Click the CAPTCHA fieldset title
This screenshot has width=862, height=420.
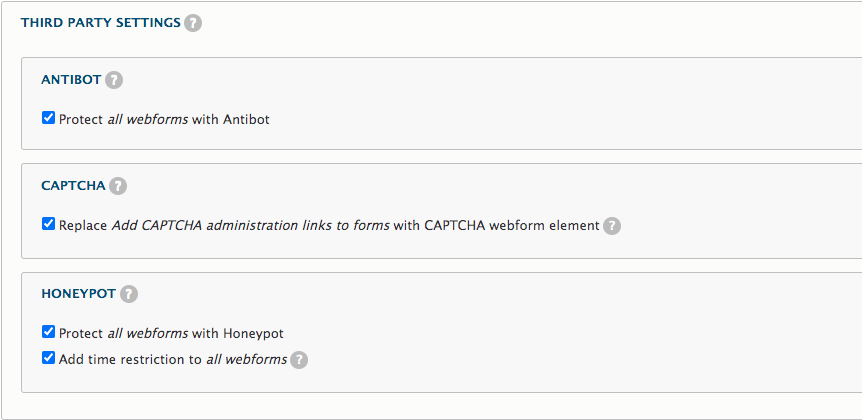[72, 186]
